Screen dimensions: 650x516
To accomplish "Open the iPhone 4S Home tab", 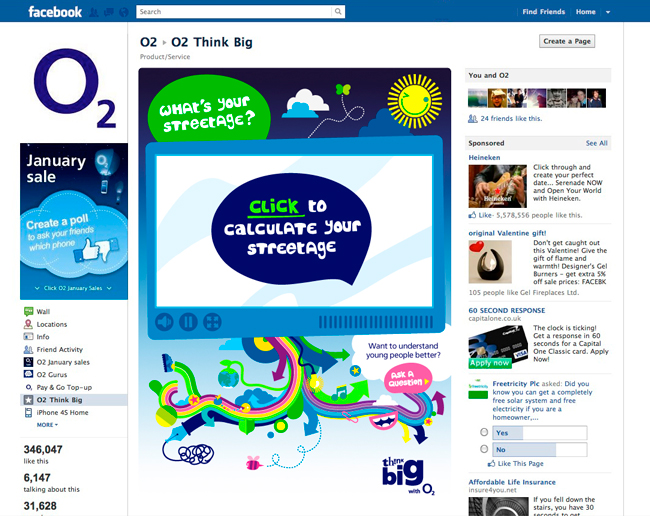I will (x=62, y=412).
